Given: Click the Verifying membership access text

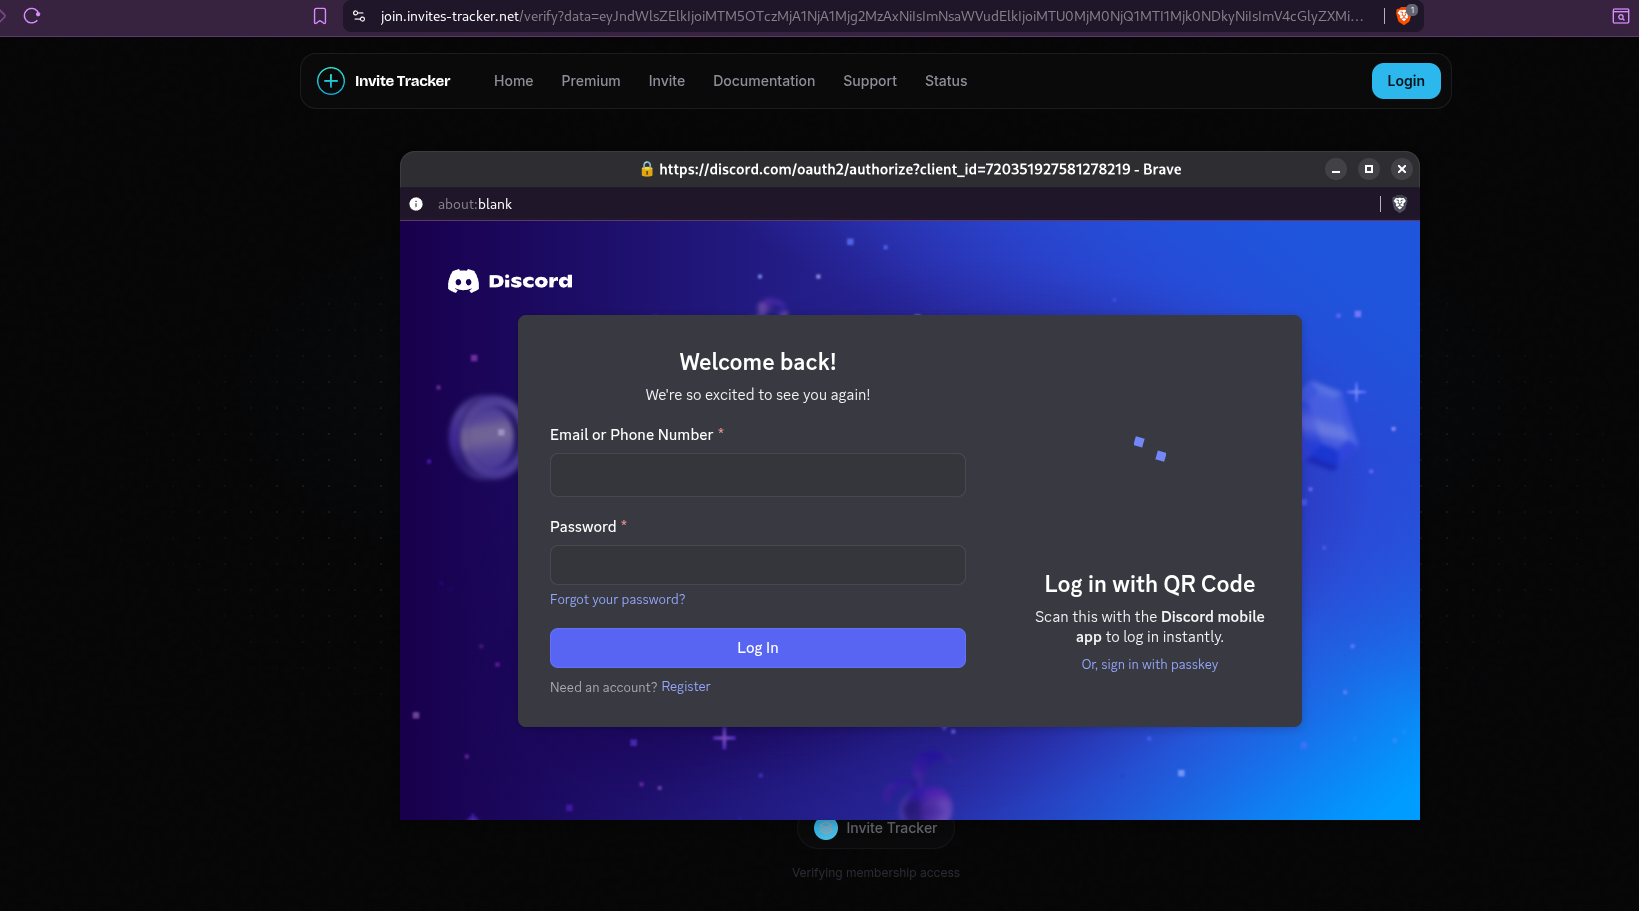Looking at the screenshot, I should pos(876,873).
